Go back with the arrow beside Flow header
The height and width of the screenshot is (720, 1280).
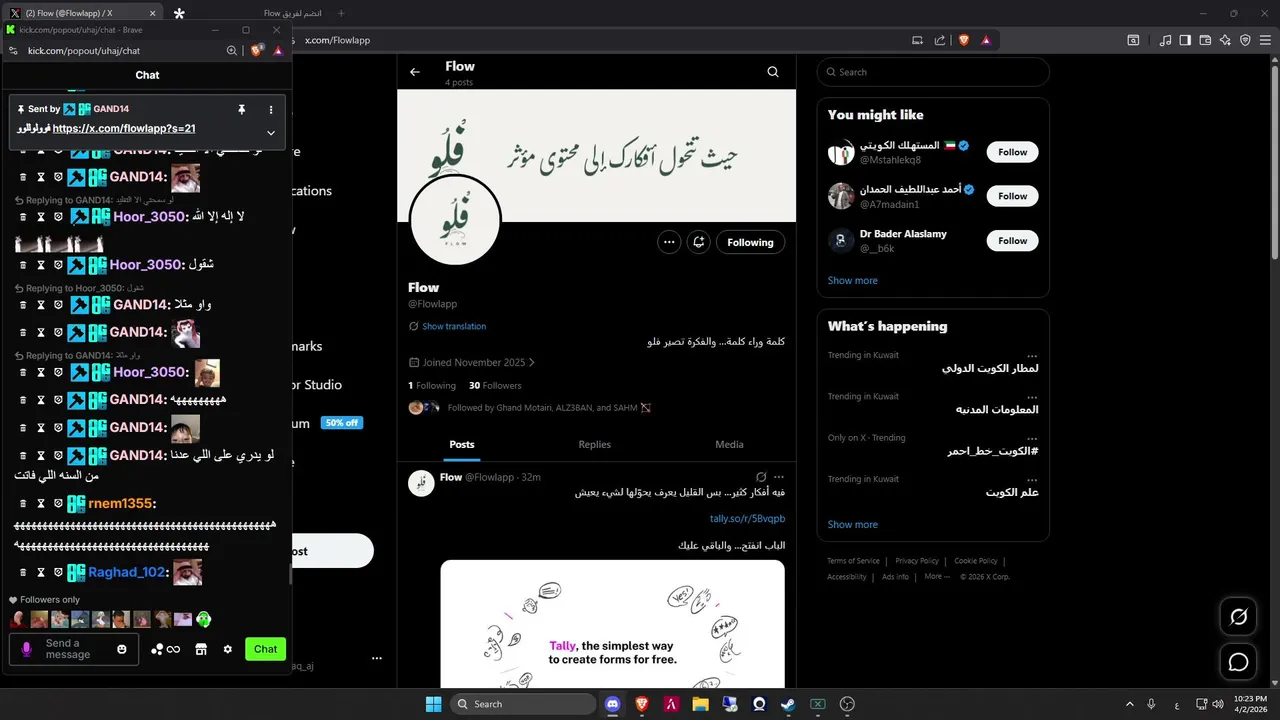click(415, 72)
